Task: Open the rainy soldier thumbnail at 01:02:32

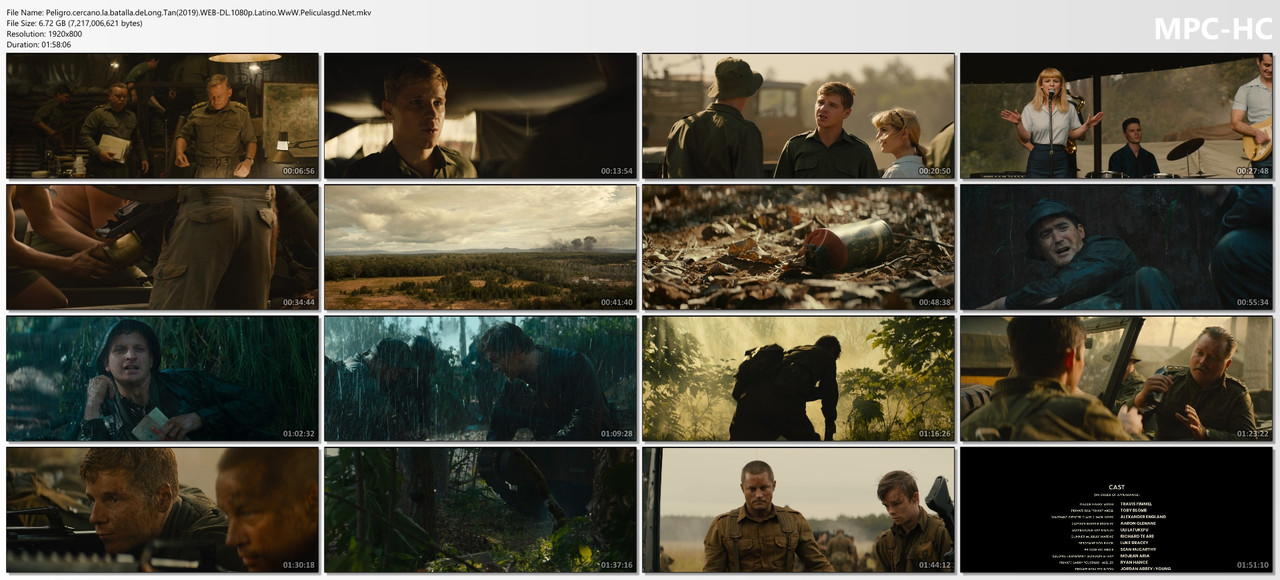Action: tap(162, 379)
